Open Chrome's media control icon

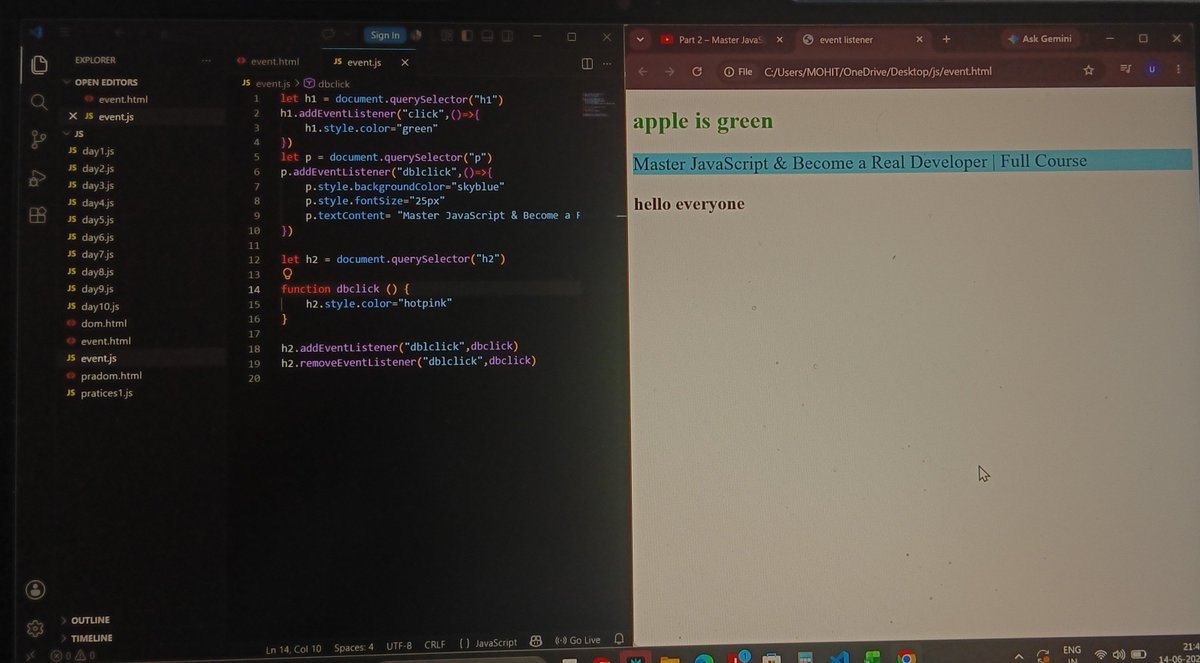pyautogui.click(x=1126, y=69)
